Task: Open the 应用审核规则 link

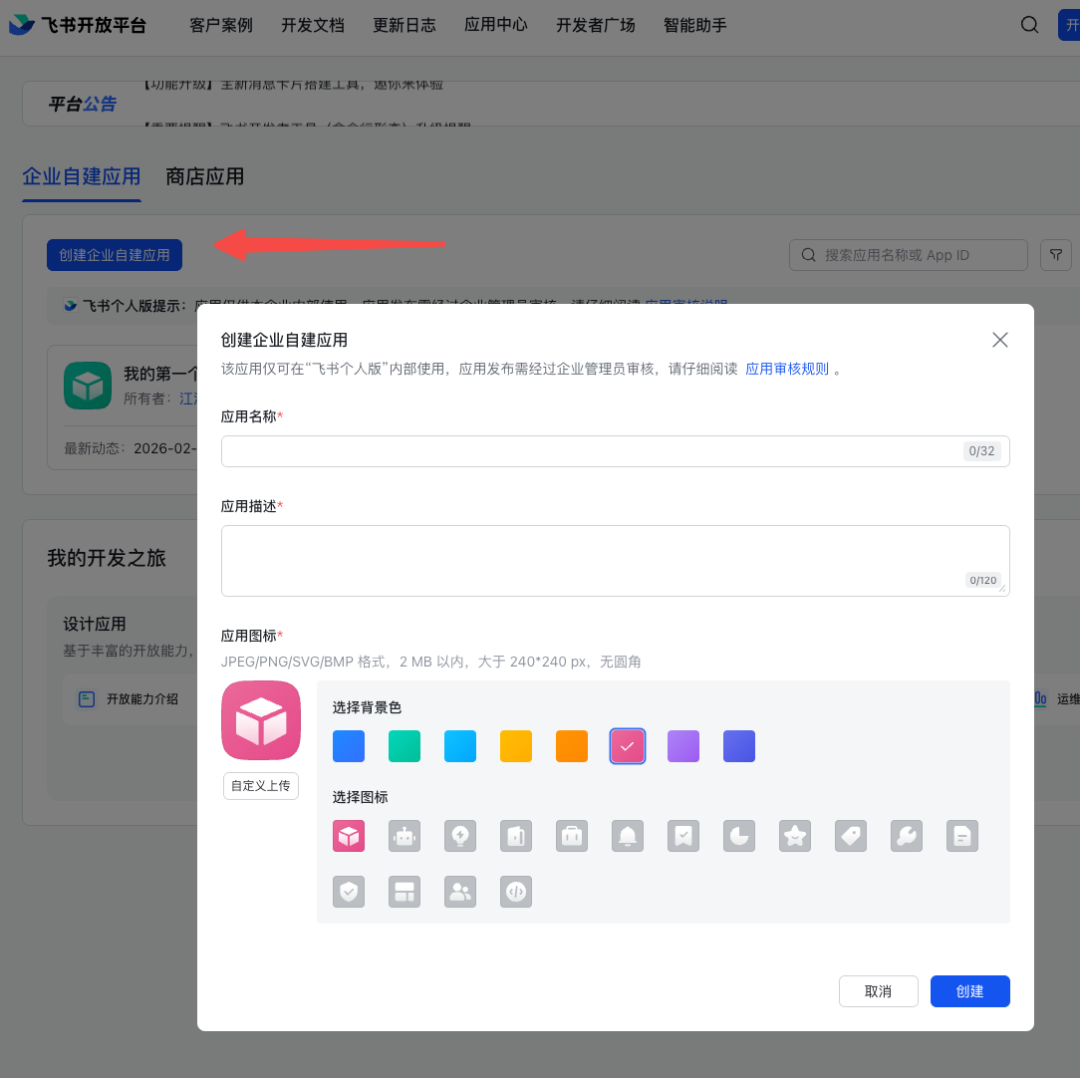Action: pyautogui.click(x=787, y=369)
